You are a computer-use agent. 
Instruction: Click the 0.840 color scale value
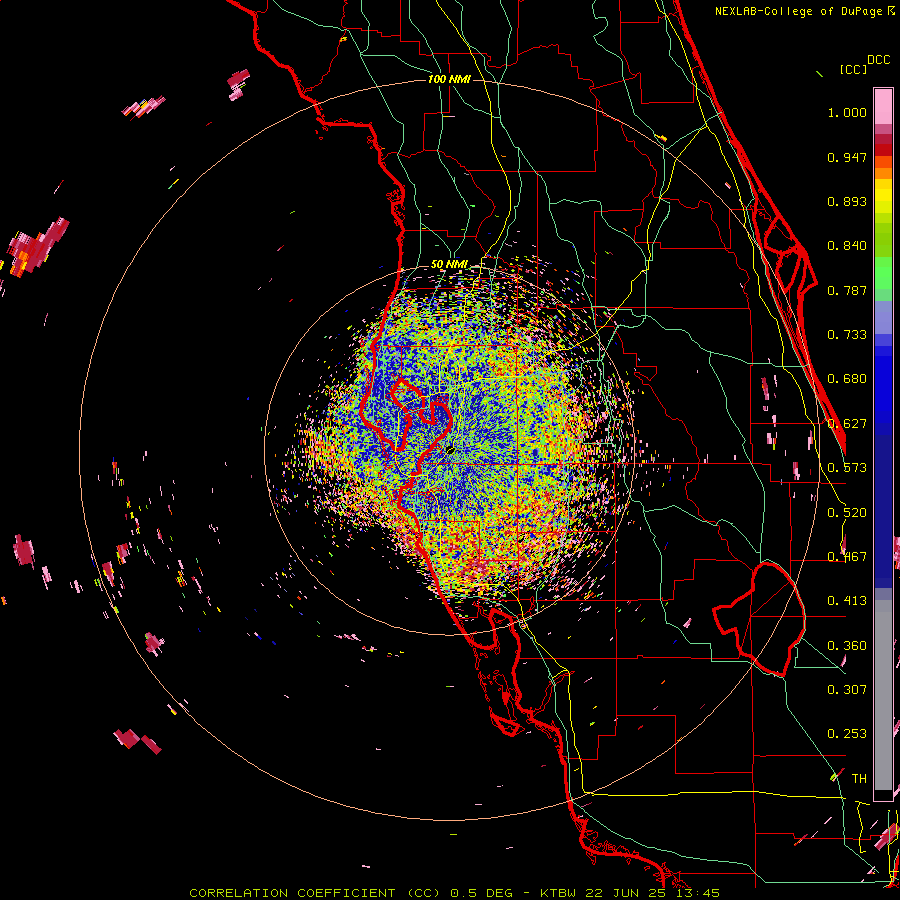[847, 246]
